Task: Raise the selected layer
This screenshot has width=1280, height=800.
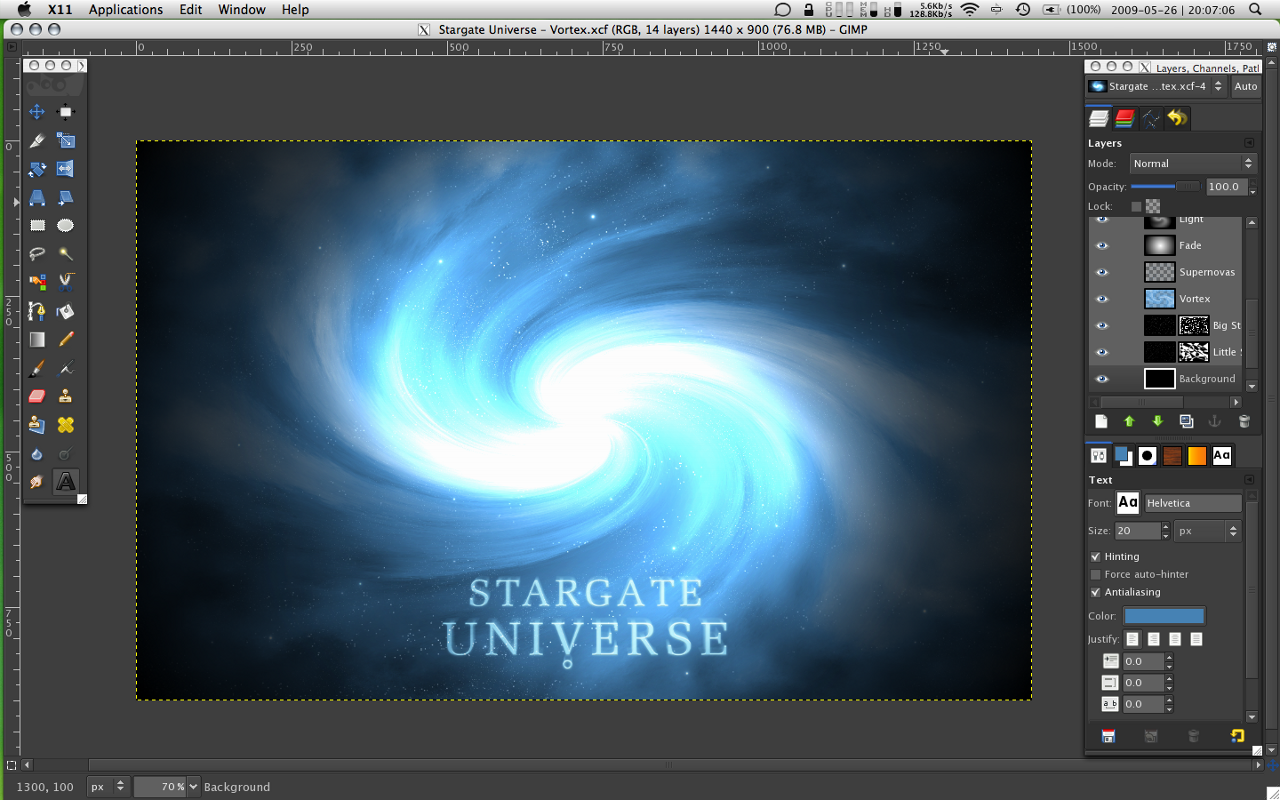Action: pyautogui.click(x=1129, y=422)
